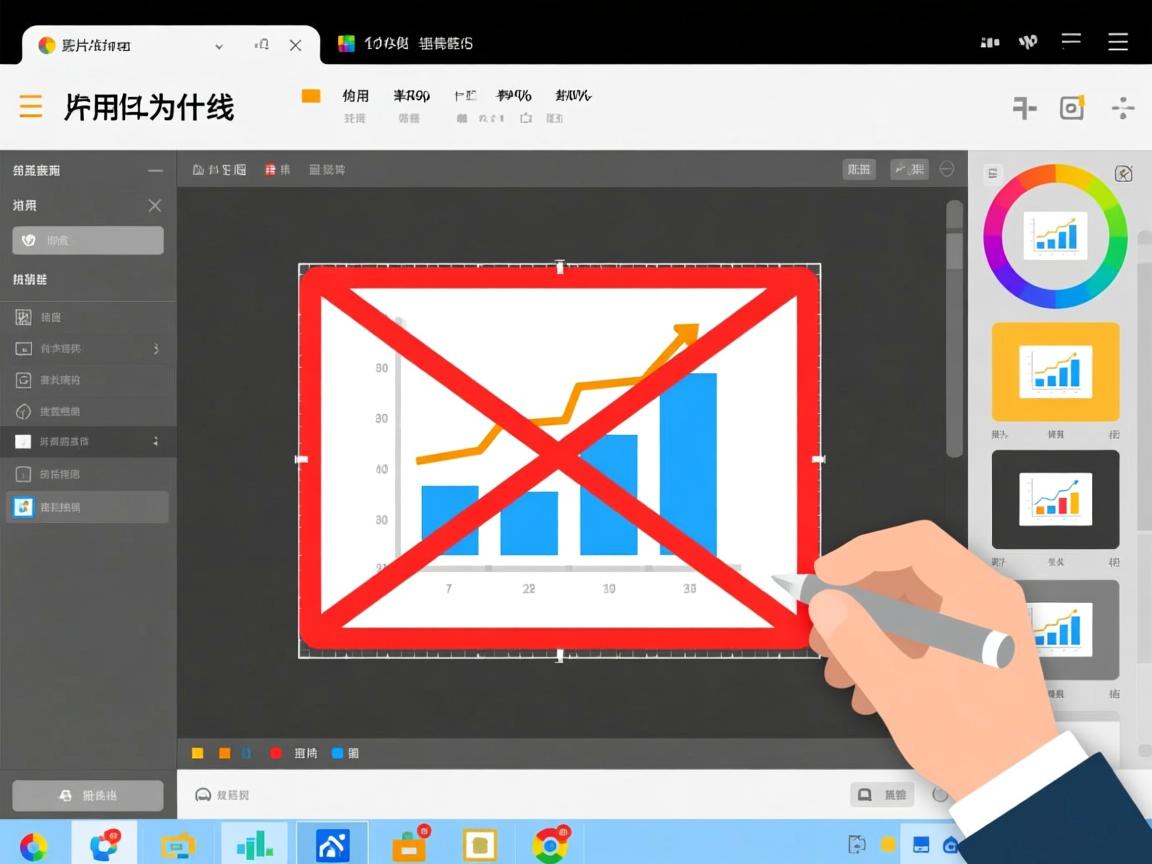Switch to the second tab with the colorful grid icon

347,43
